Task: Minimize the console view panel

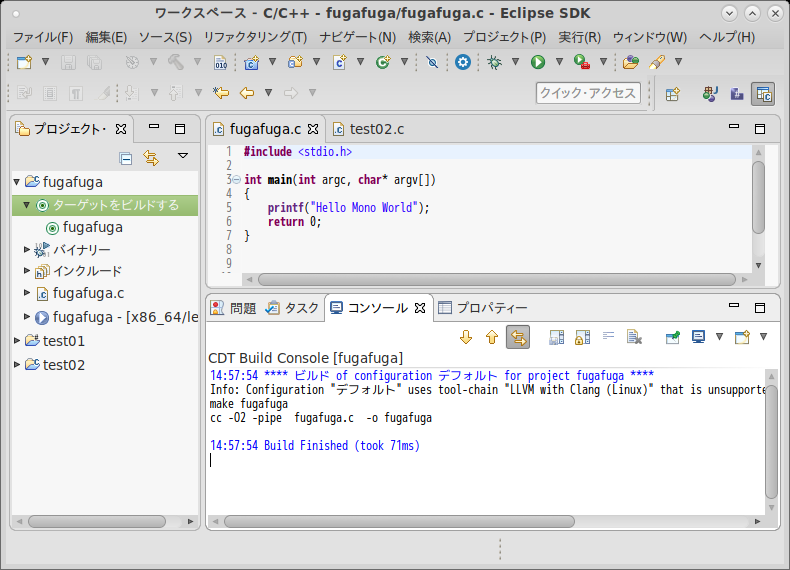Action: click(734, 305)
